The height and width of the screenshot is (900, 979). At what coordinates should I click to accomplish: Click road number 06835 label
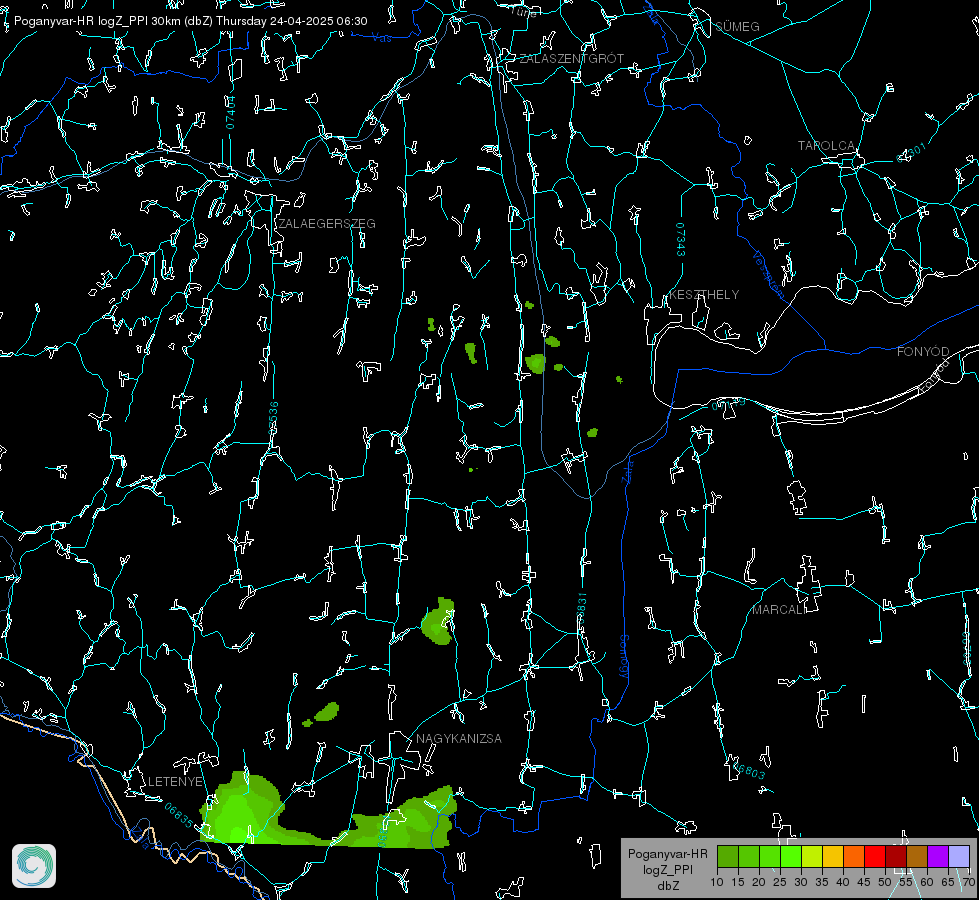[179, 816]
